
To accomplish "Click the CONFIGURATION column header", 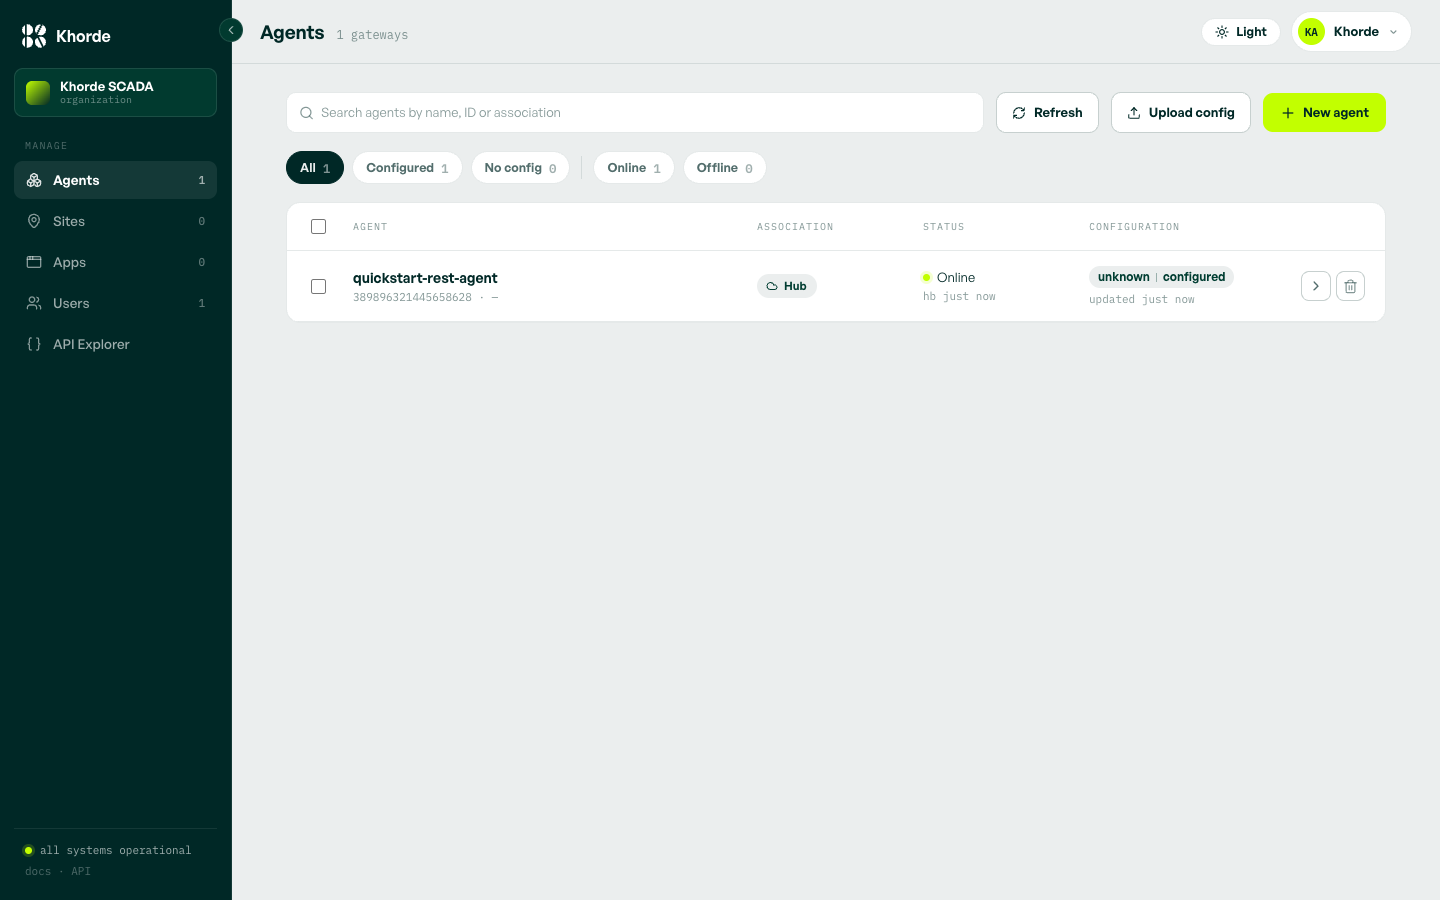I will click(x=1134, y=227).
